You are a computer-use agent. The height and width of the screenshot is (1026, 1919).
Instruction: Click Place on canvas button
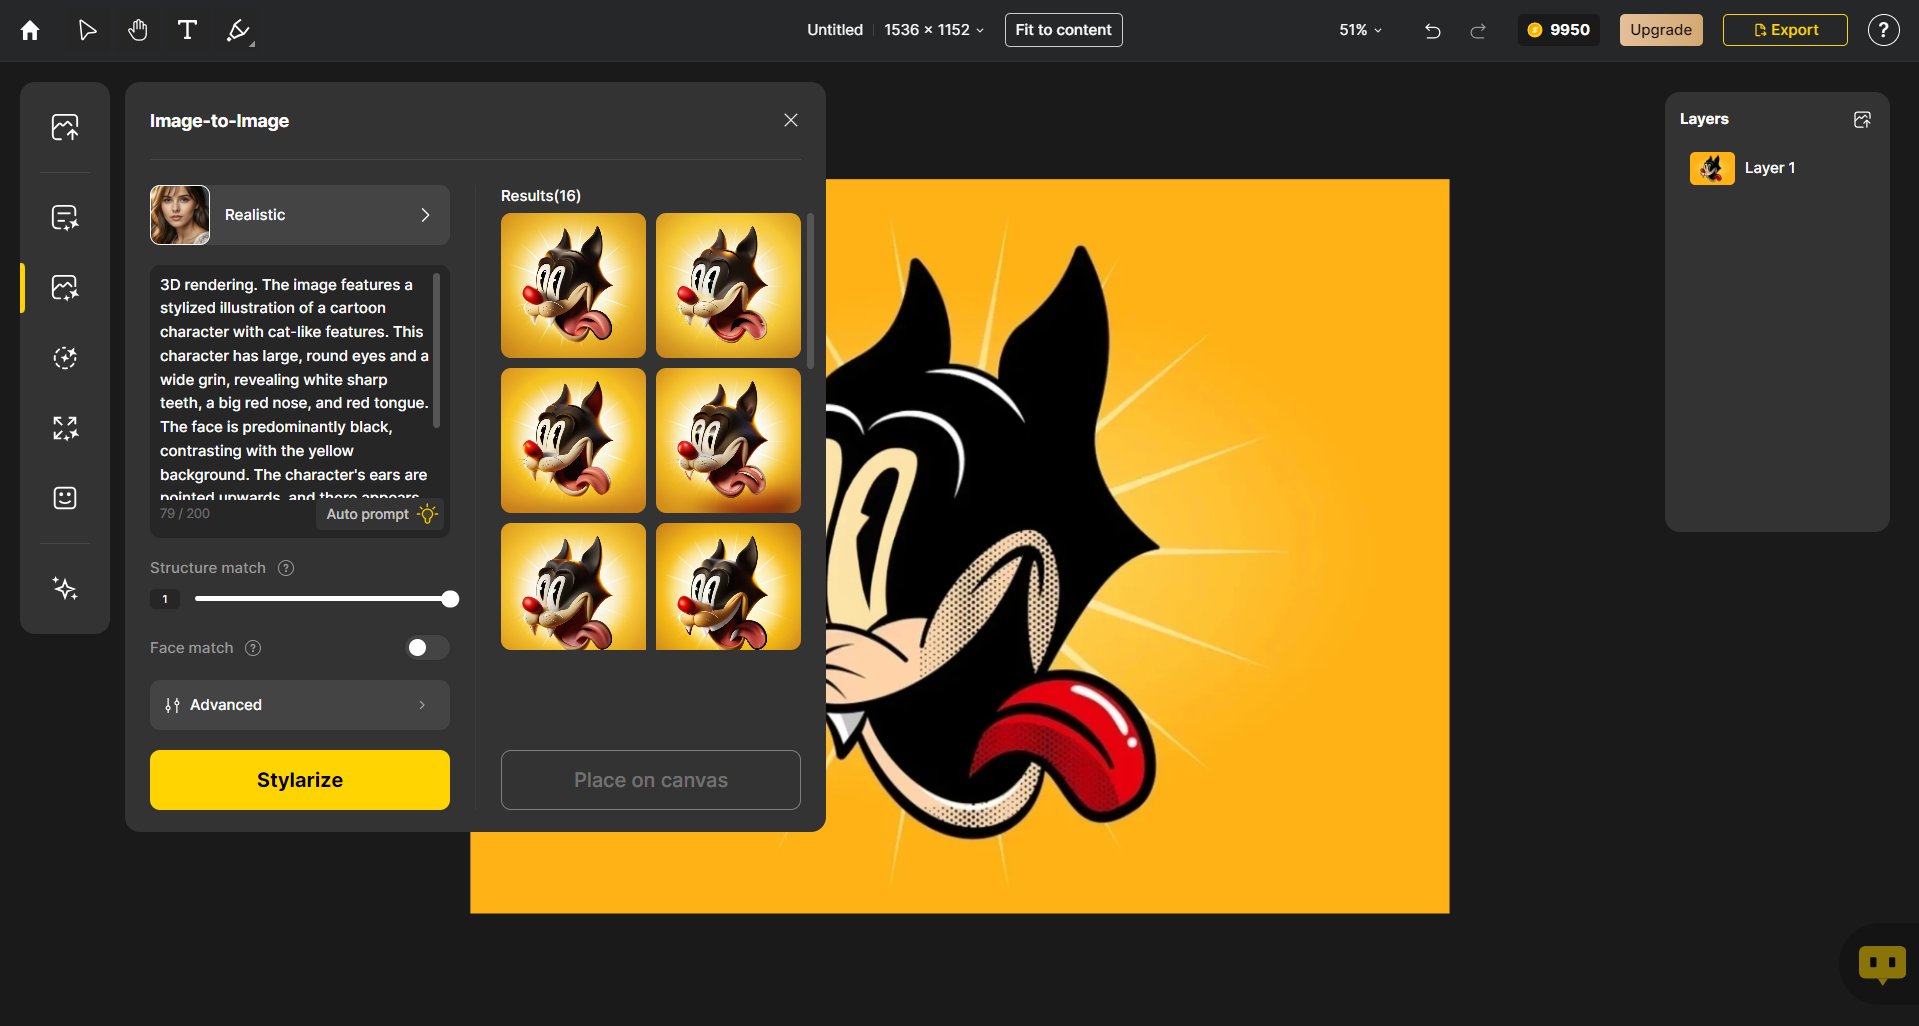651,780
